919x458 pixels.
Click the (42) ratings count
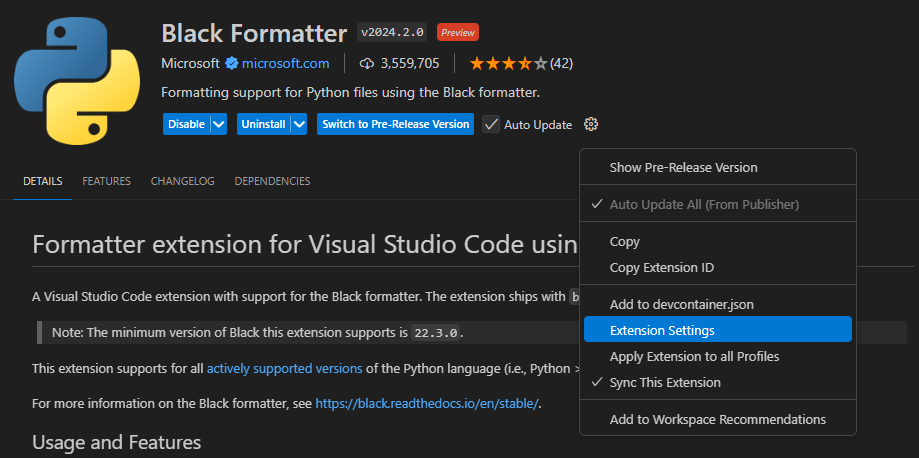coord(561,63)
